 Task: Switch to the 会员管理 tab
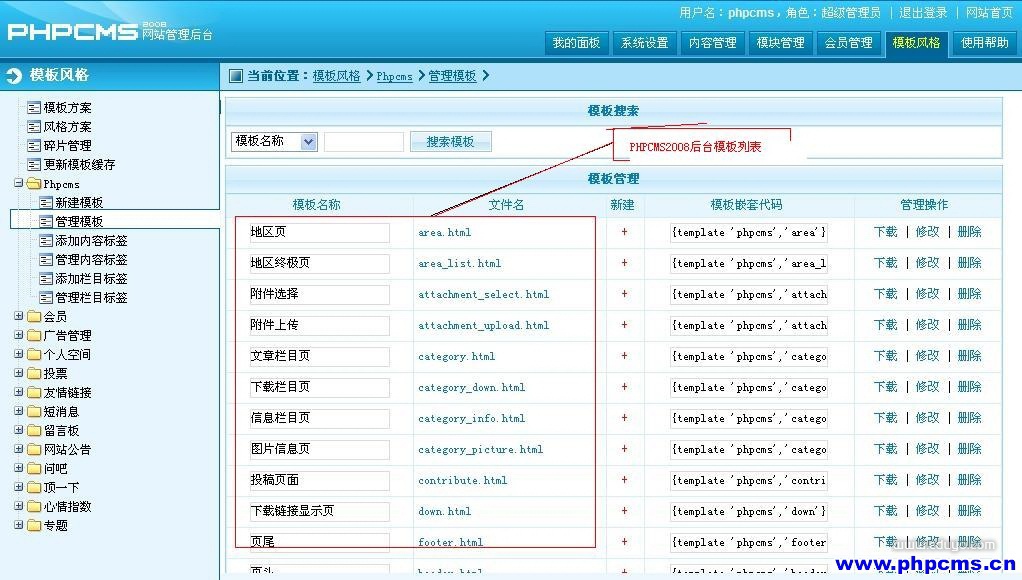point(849,43)
